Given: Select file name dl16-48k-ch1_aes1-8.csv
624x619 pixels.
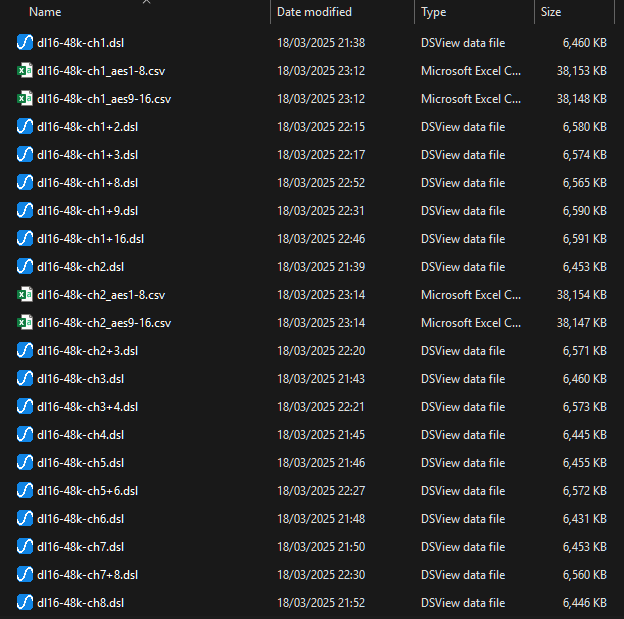Looking at the screenshot, I should [x=101, y=71].
